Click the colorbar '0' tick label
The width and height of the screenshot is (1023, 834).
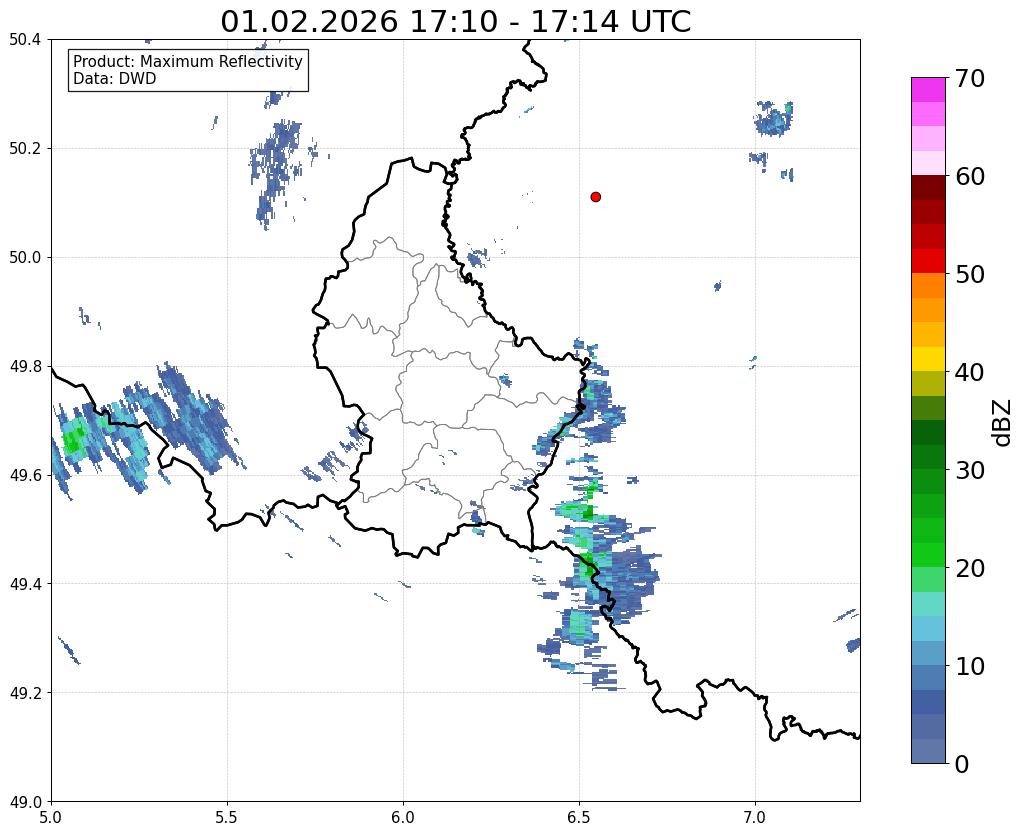pos(962,764)
